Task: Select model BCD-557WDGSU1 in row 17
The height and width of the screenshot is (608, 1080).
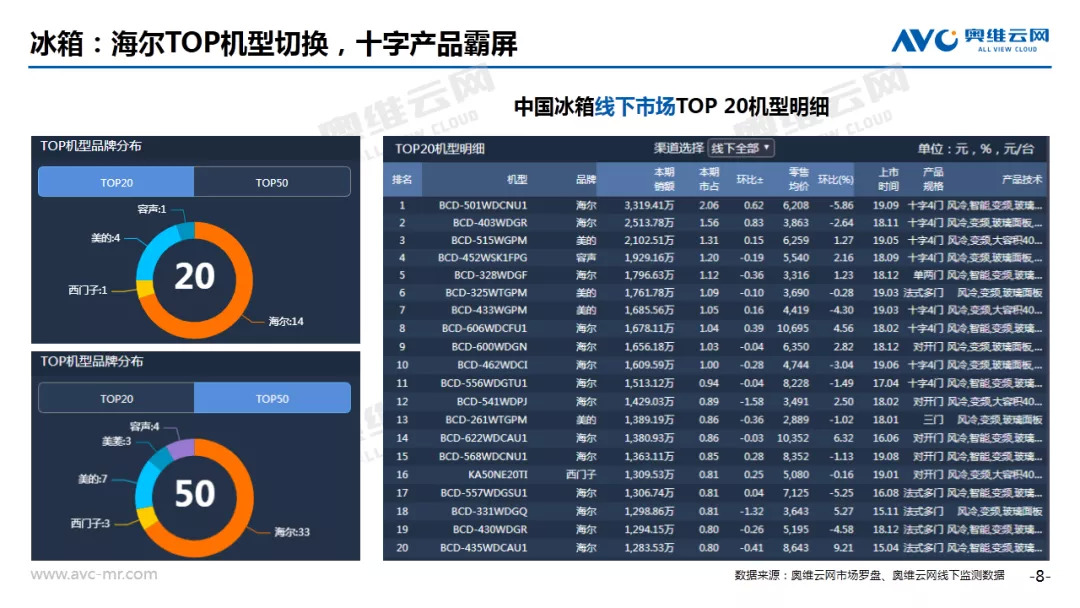Action: pyautogui.click(x=484, y=493)
